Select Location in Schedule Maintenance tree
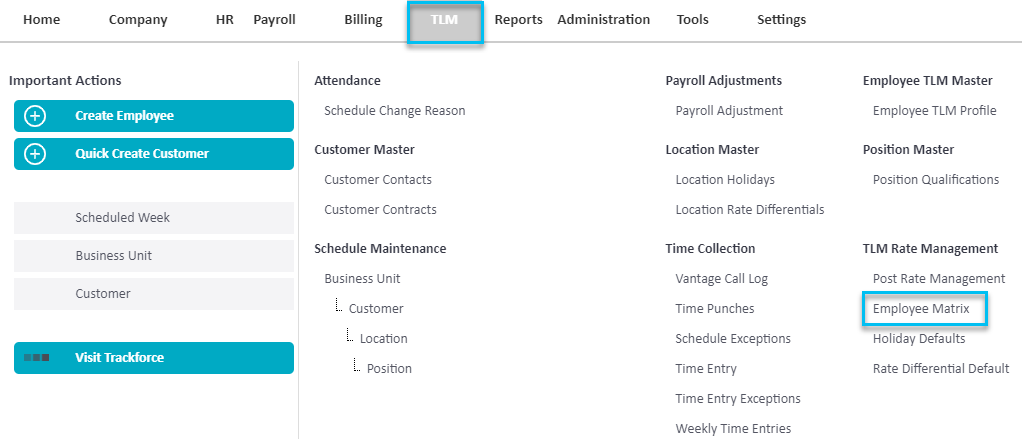 (x=384, y=339)
